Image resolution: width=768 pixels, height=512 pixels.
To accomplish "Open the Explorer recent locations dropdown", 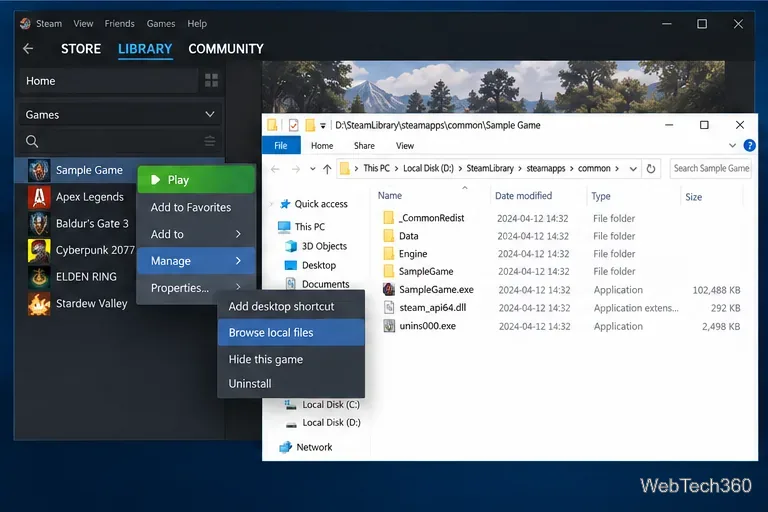I will 312,169.
